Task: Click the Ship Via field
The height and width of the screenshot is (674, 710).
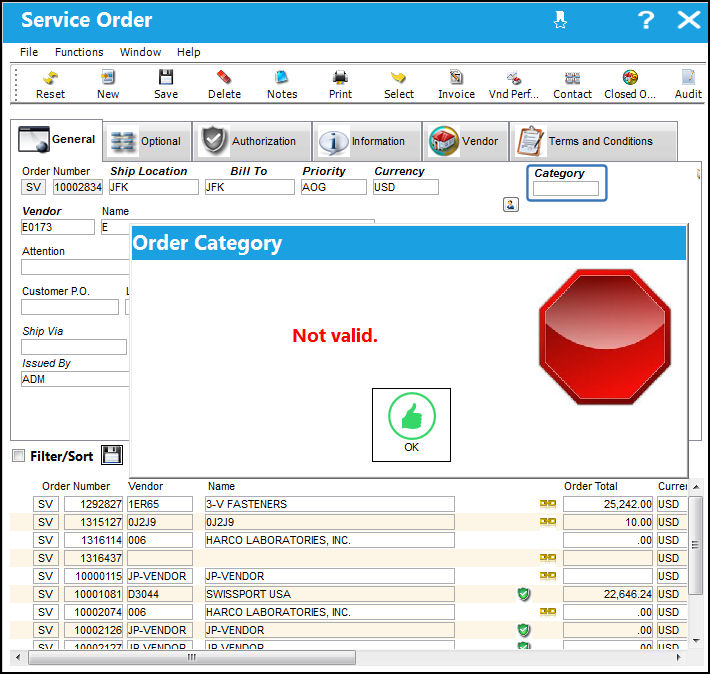Action: point(74,347)
